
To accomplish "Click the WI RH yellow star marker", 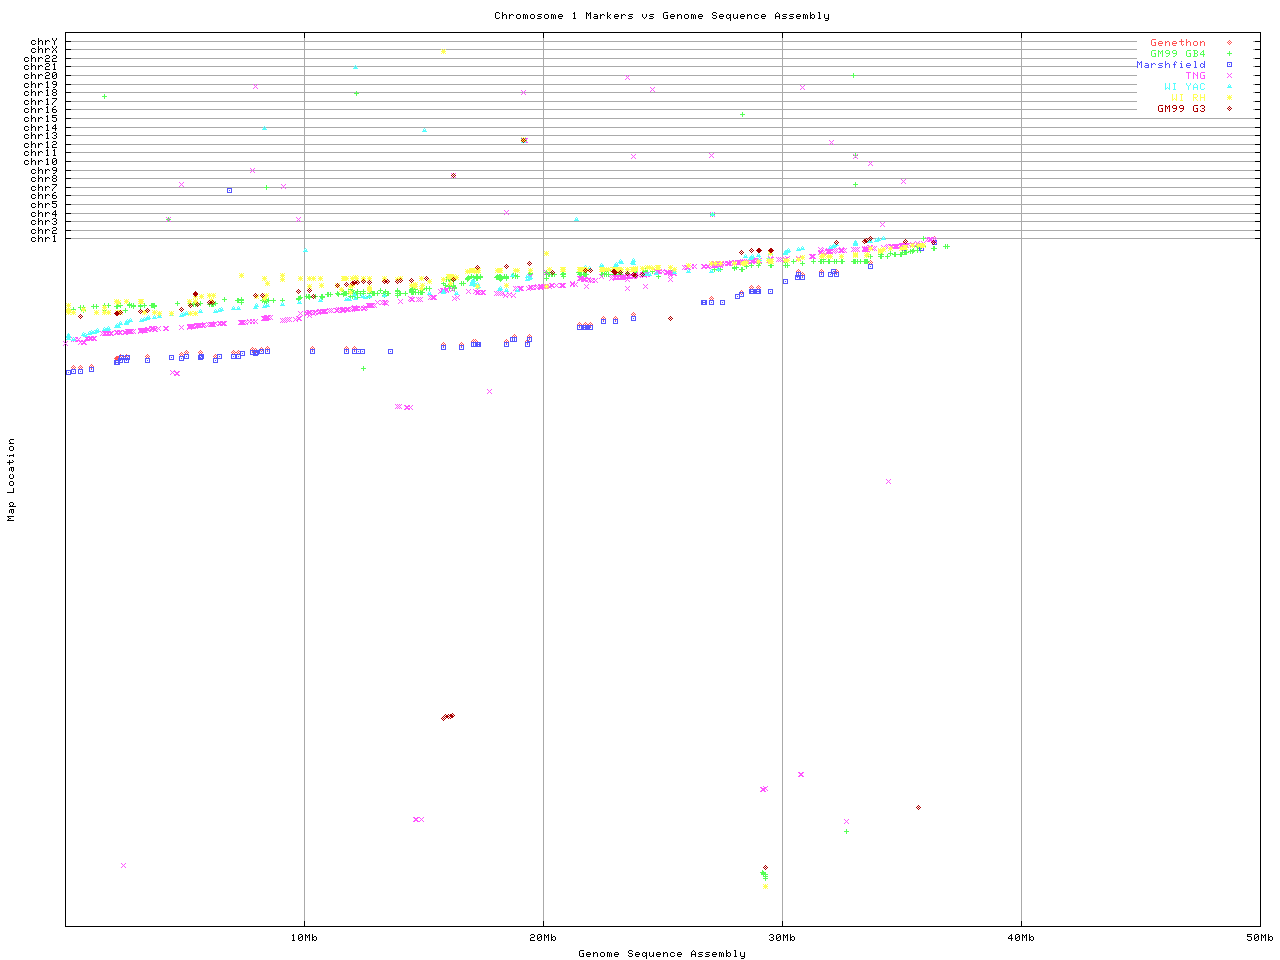I will pyautogui.click(x=1229, y=98).
